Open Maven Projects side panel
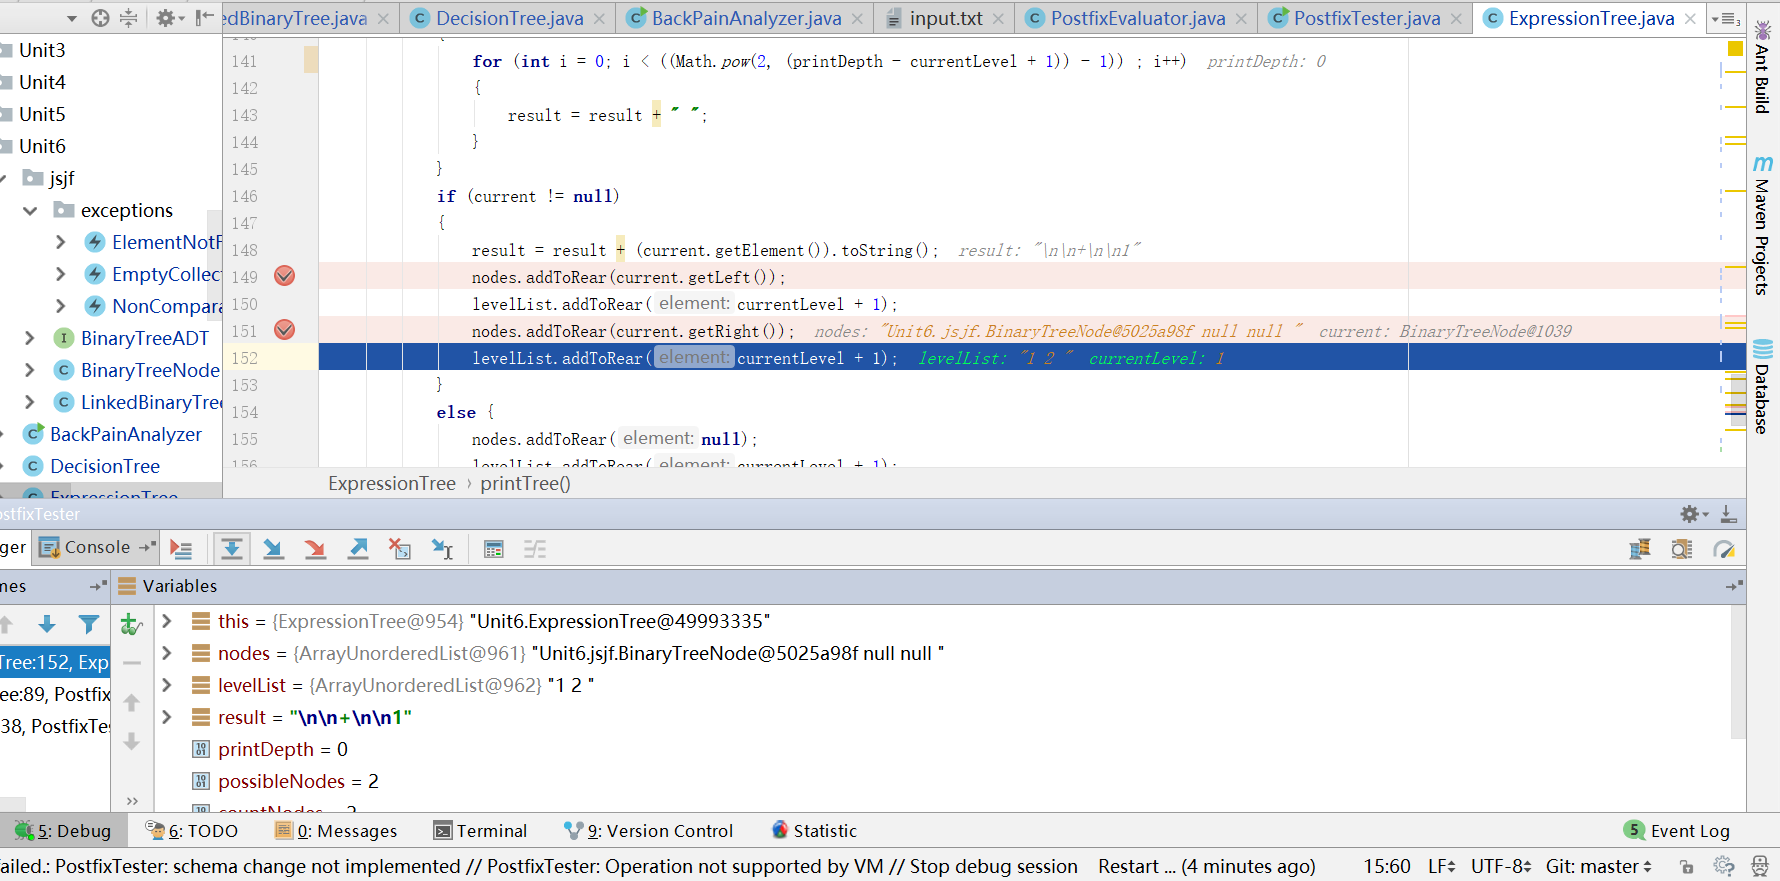The width and height of the screenshot is (1780, 881). pyautogui.click(x=1762, y=226)
